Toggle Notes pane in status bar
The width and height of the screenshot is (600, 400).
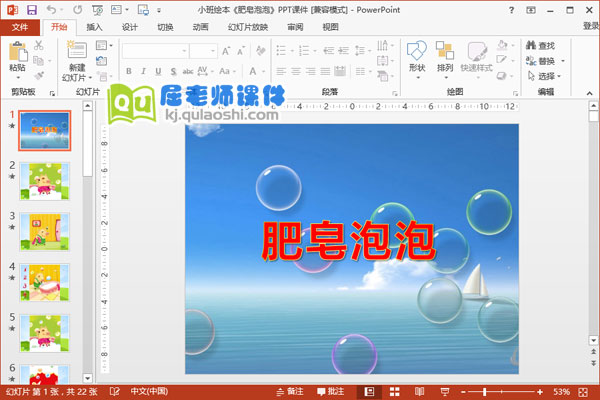[290, 392]
